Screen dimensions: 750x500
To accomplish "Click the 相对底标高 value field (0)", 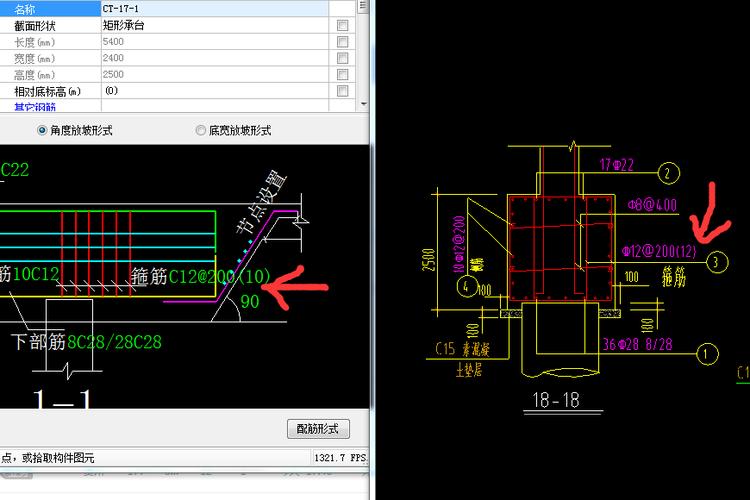I will pos(215,90).
